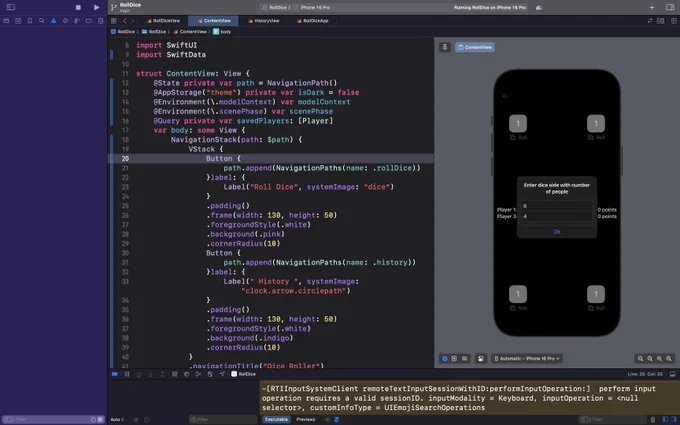Image resolution: width=680 pixels, height=425 pixels.
Task: Tap OK in the dice dialog
Action: (557, 232)
